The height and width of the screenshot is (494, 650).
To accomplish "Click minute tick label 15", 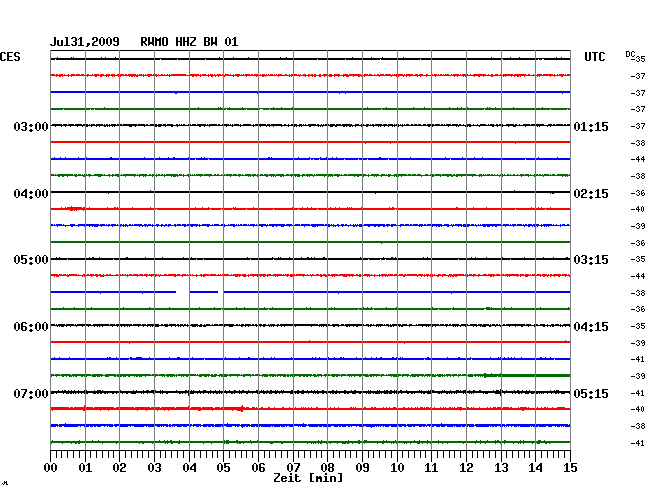I will [x=570, y=468].
